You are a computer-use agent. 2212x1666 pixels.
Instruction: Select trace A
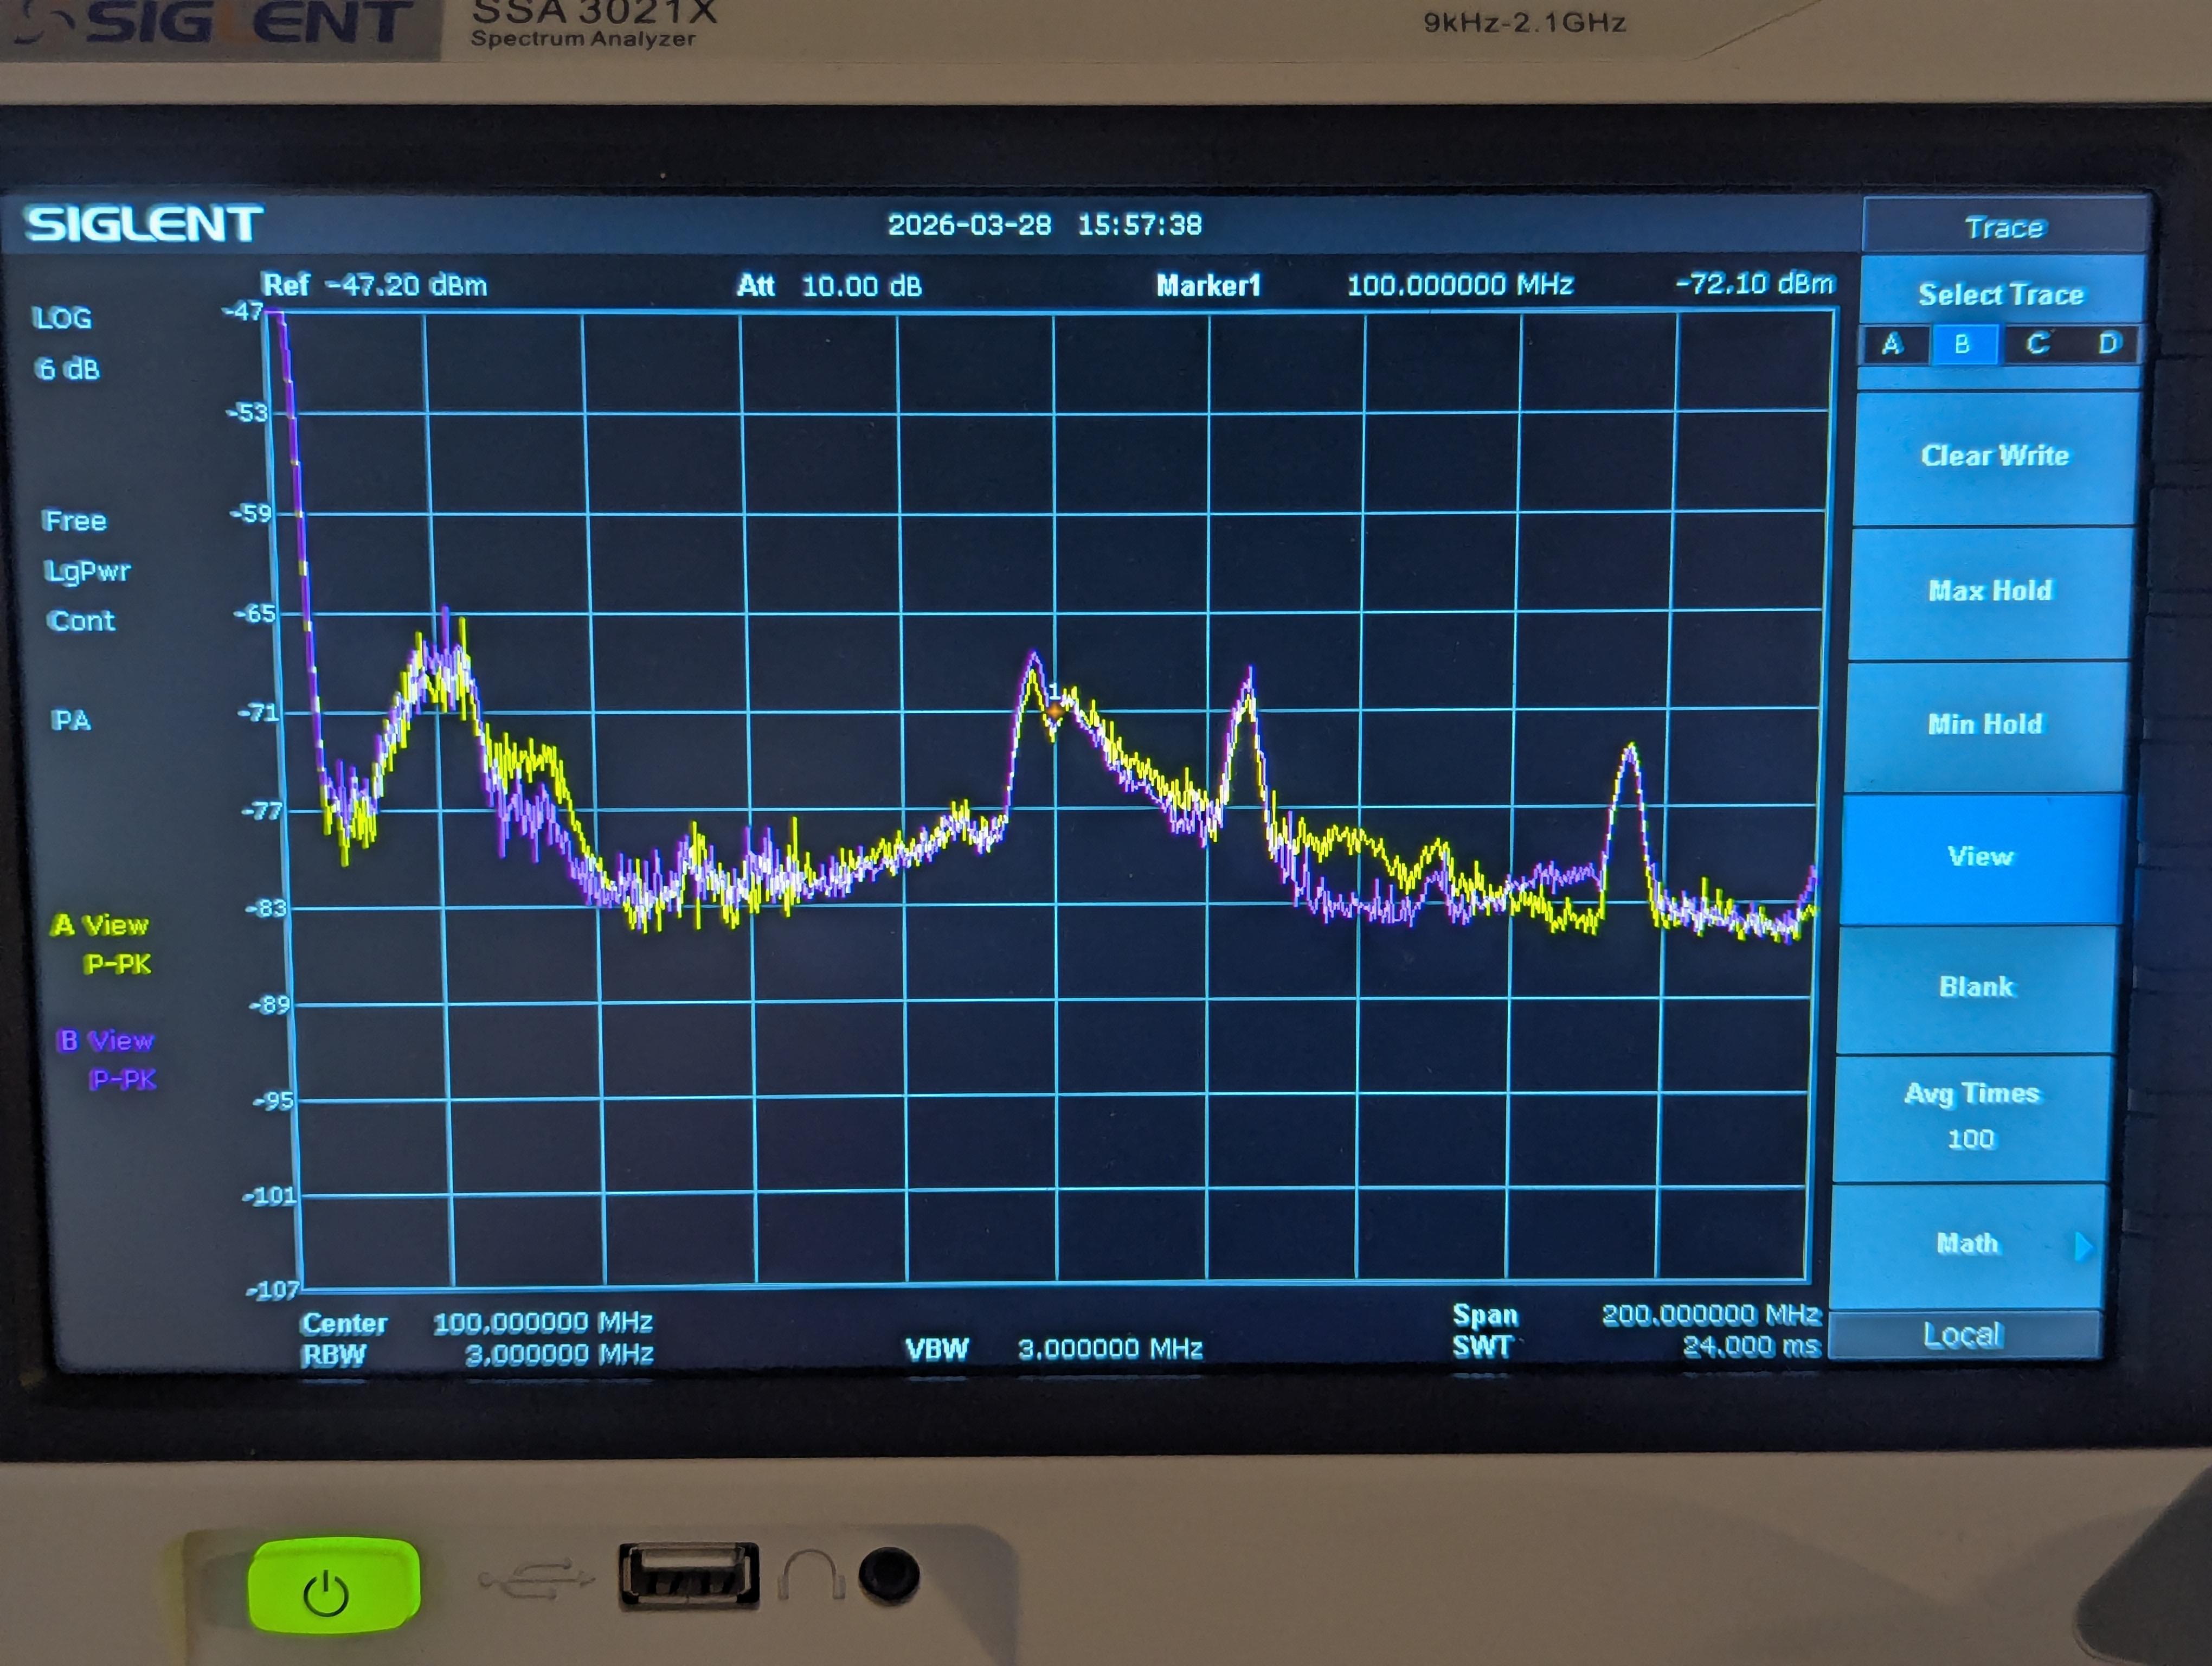coord(1892,345)
